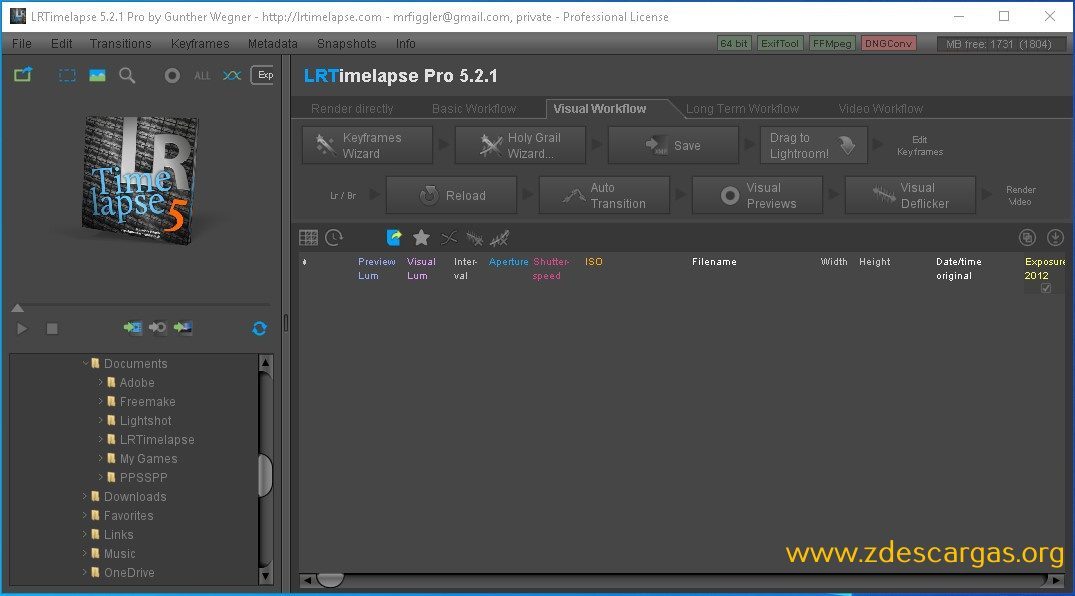The image size is (1075, 596).
Task: Click the clock history icon above table
Action: pyautogui.click(x=334, y=237)
